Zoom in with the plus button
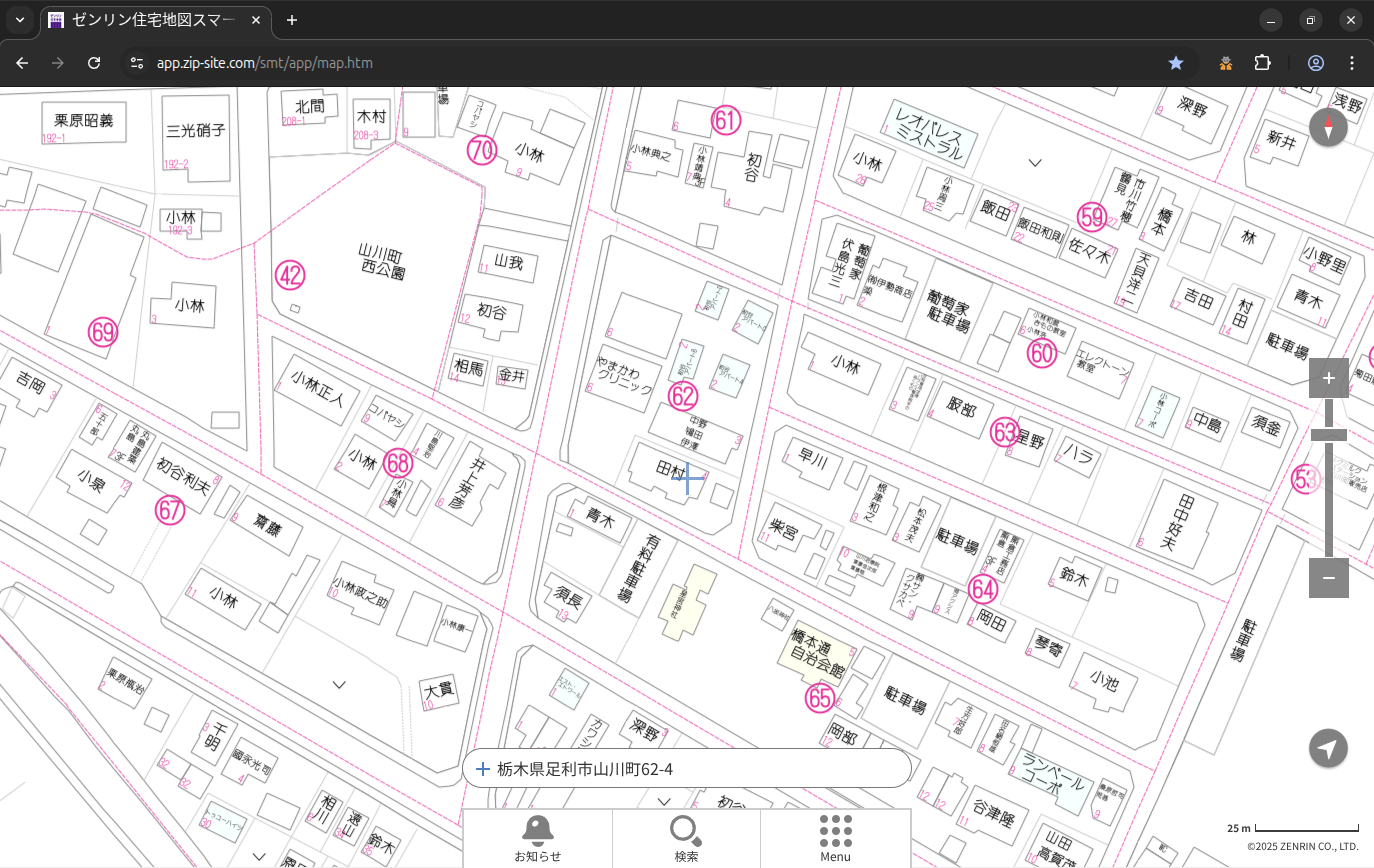This screenshot has height=868, width=1374. pyautogui.click(x=1328, y=378)
